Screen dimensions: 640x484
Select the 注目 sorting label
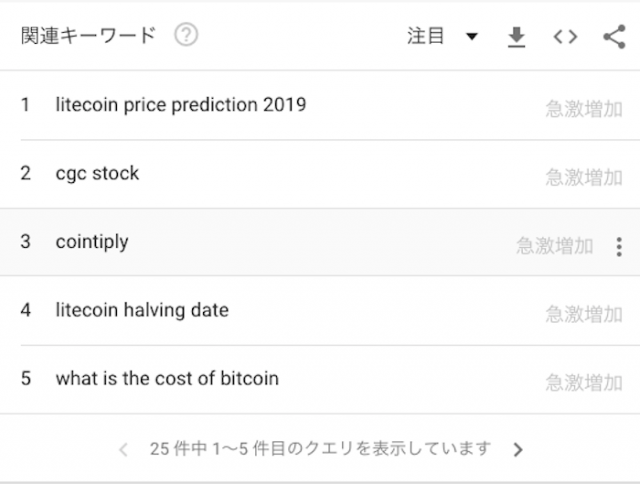425,36
